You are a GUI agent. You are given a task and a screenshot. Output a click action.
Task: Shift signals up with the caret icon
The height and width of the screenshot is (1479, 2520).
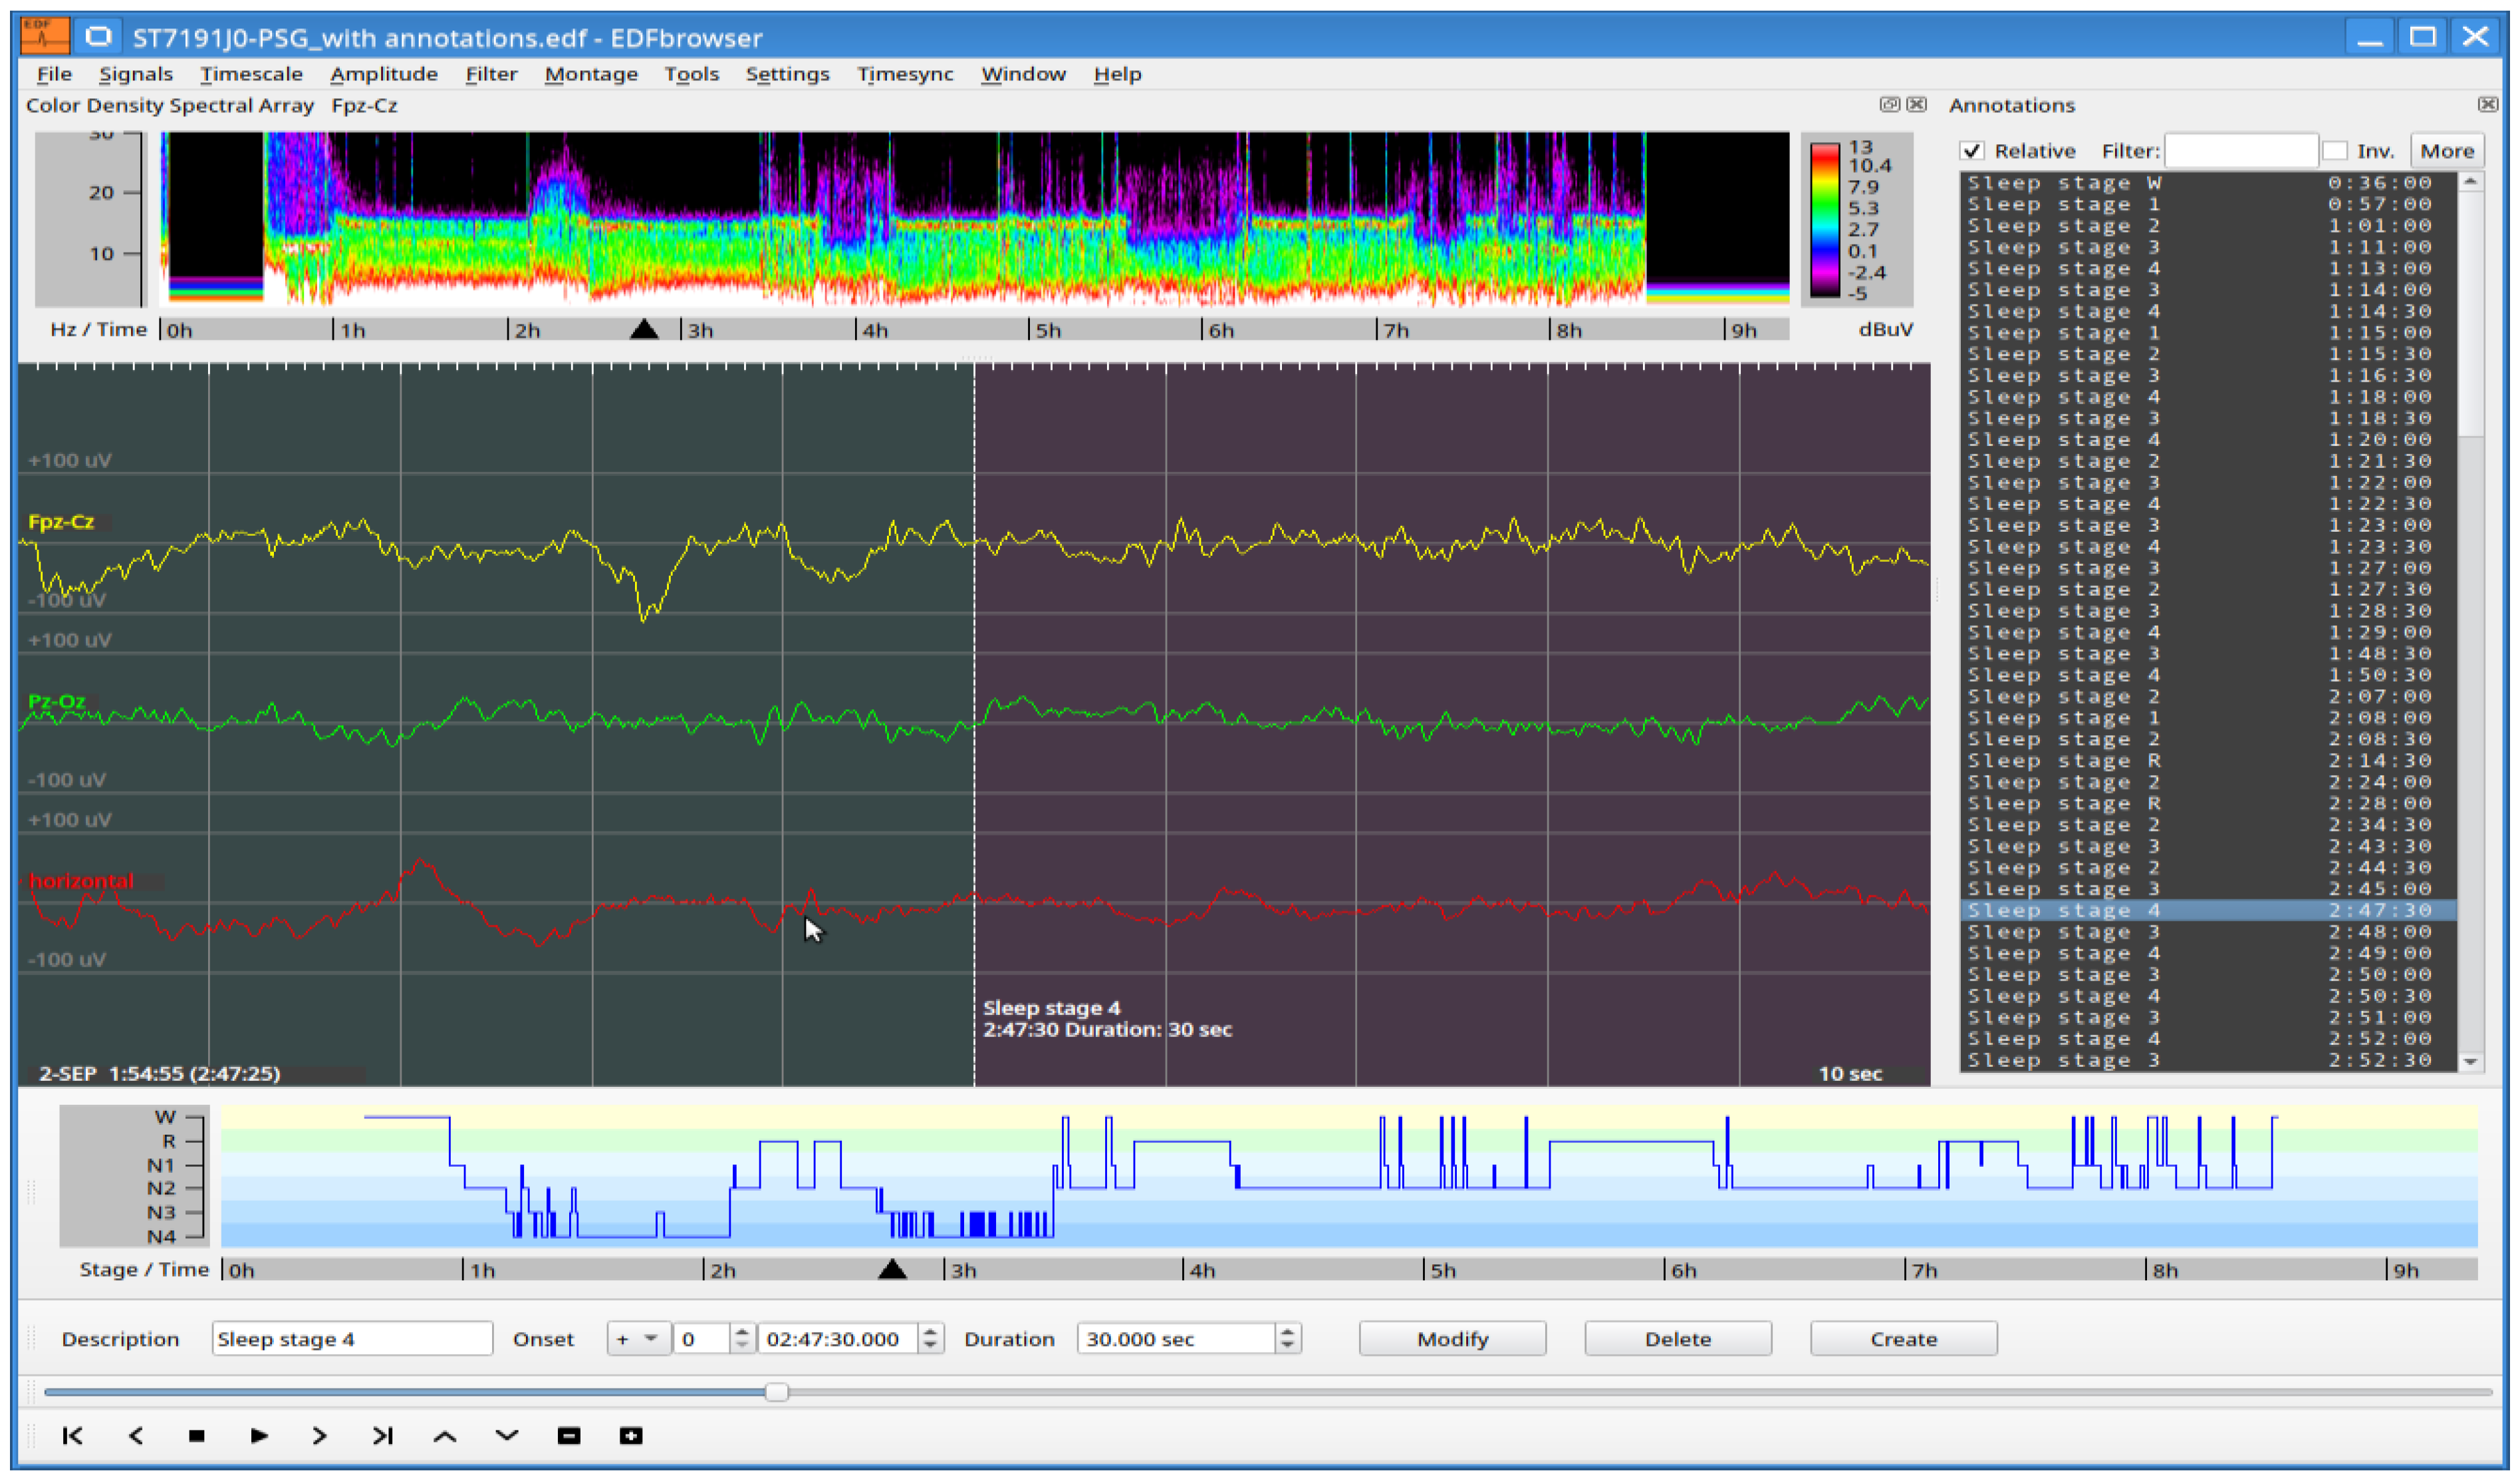[x=445, y=1436]
